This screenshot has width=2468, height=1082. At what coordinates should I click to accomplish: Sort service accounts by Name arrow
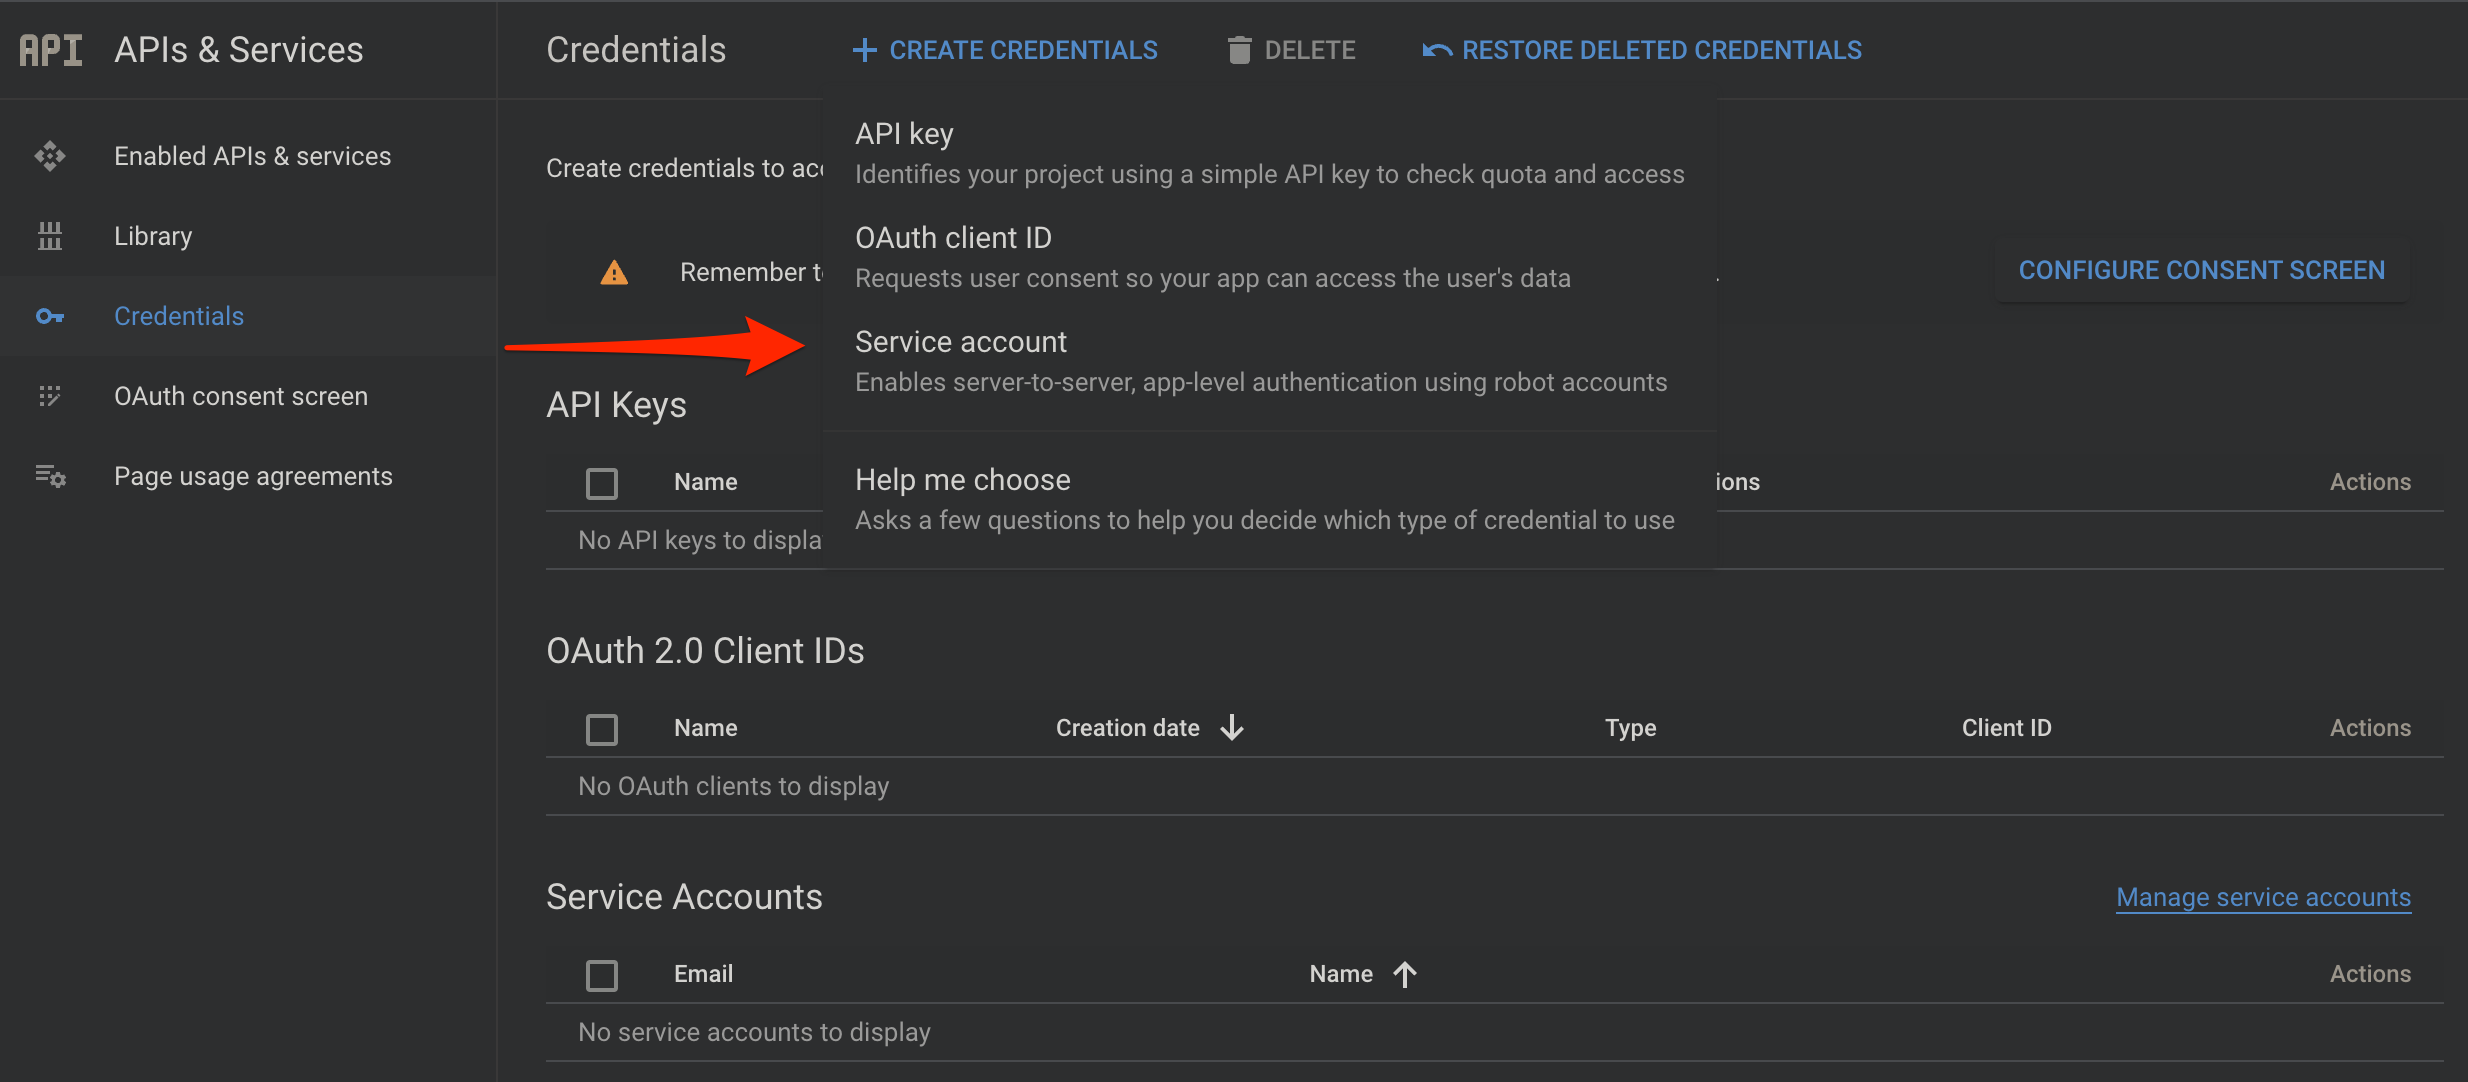(1405, 973)
